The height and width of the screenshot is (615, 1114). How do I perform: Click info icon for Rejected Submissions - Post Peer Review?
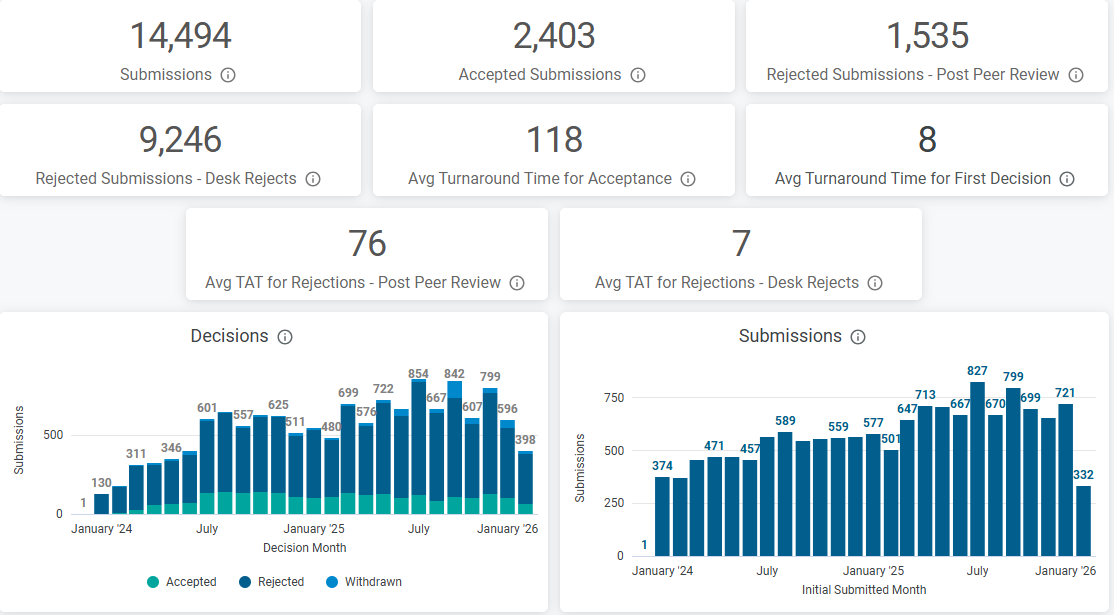[x=1076, y=75]
